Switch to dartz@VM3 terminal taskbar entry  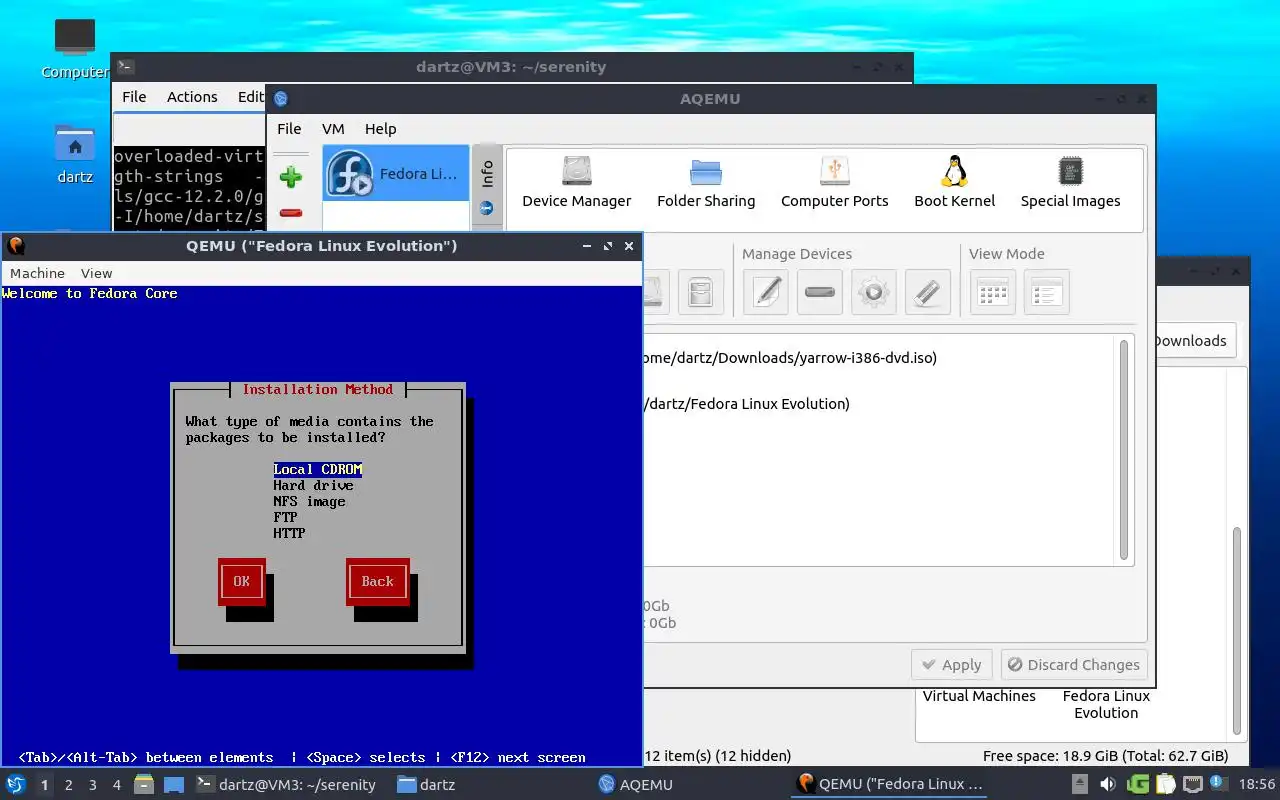[x=287, y=785]
